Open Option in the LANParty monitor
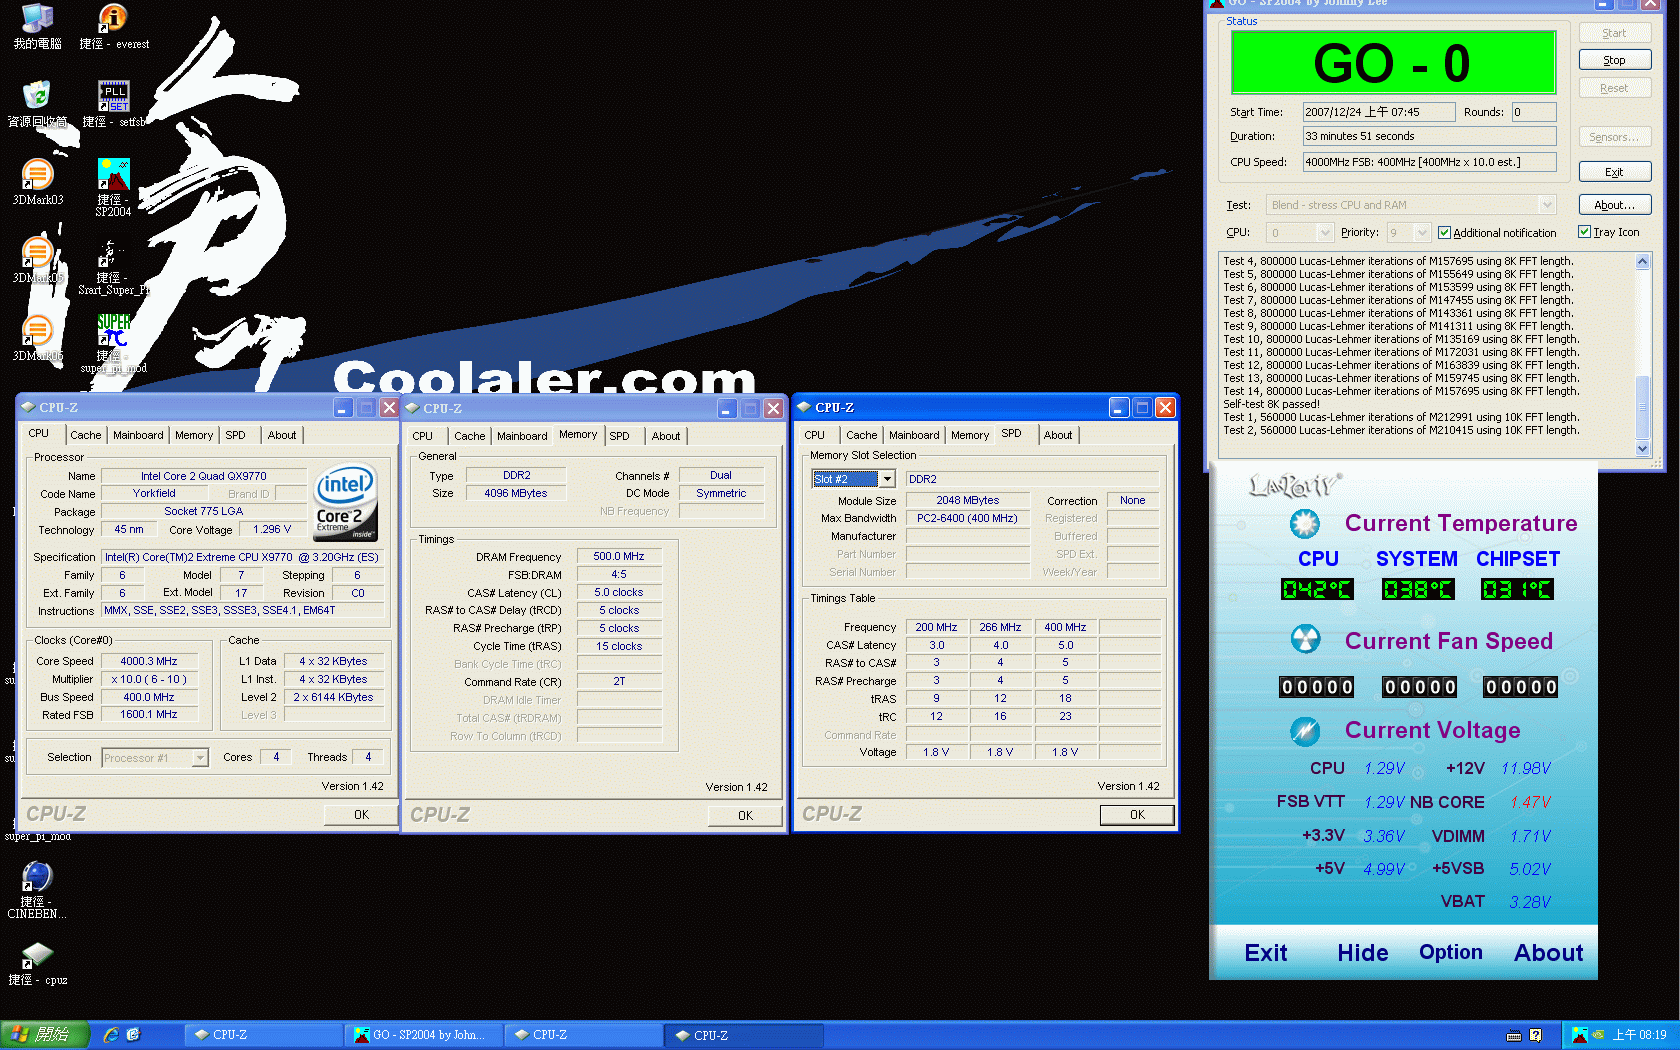1680x1050 pixels. pos(1450,952)
